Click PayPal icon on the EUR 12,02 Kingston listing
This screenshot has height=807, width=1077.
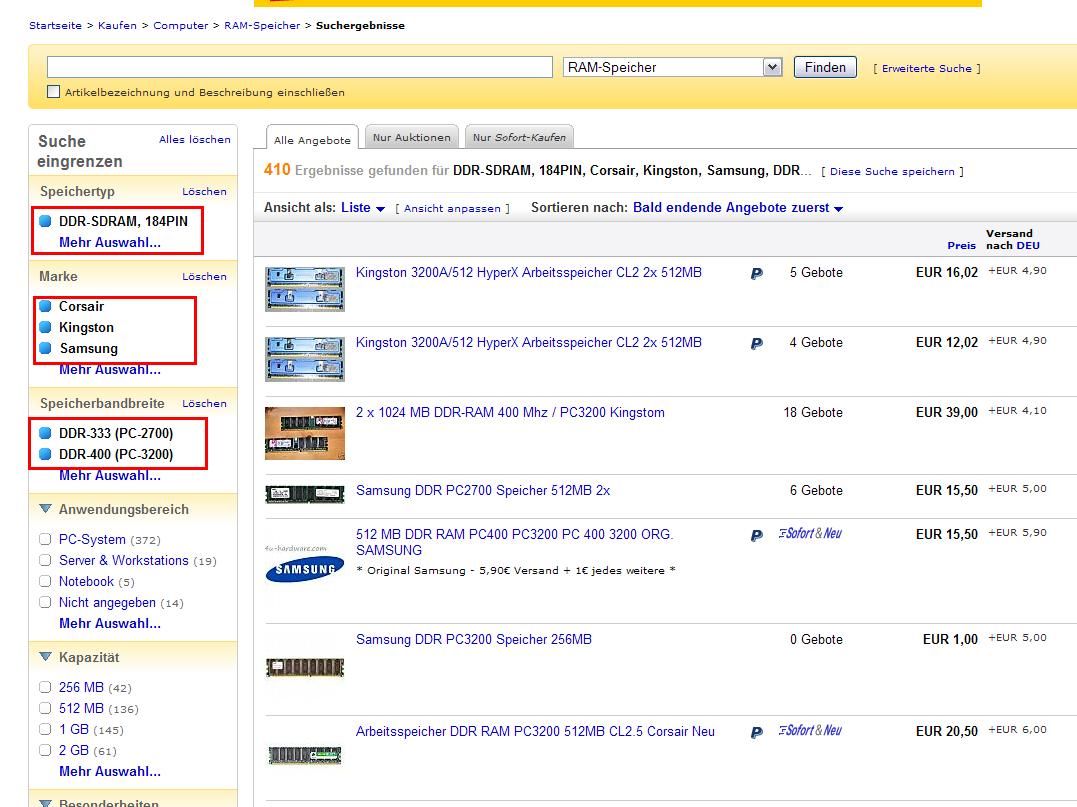coord(756,343)
